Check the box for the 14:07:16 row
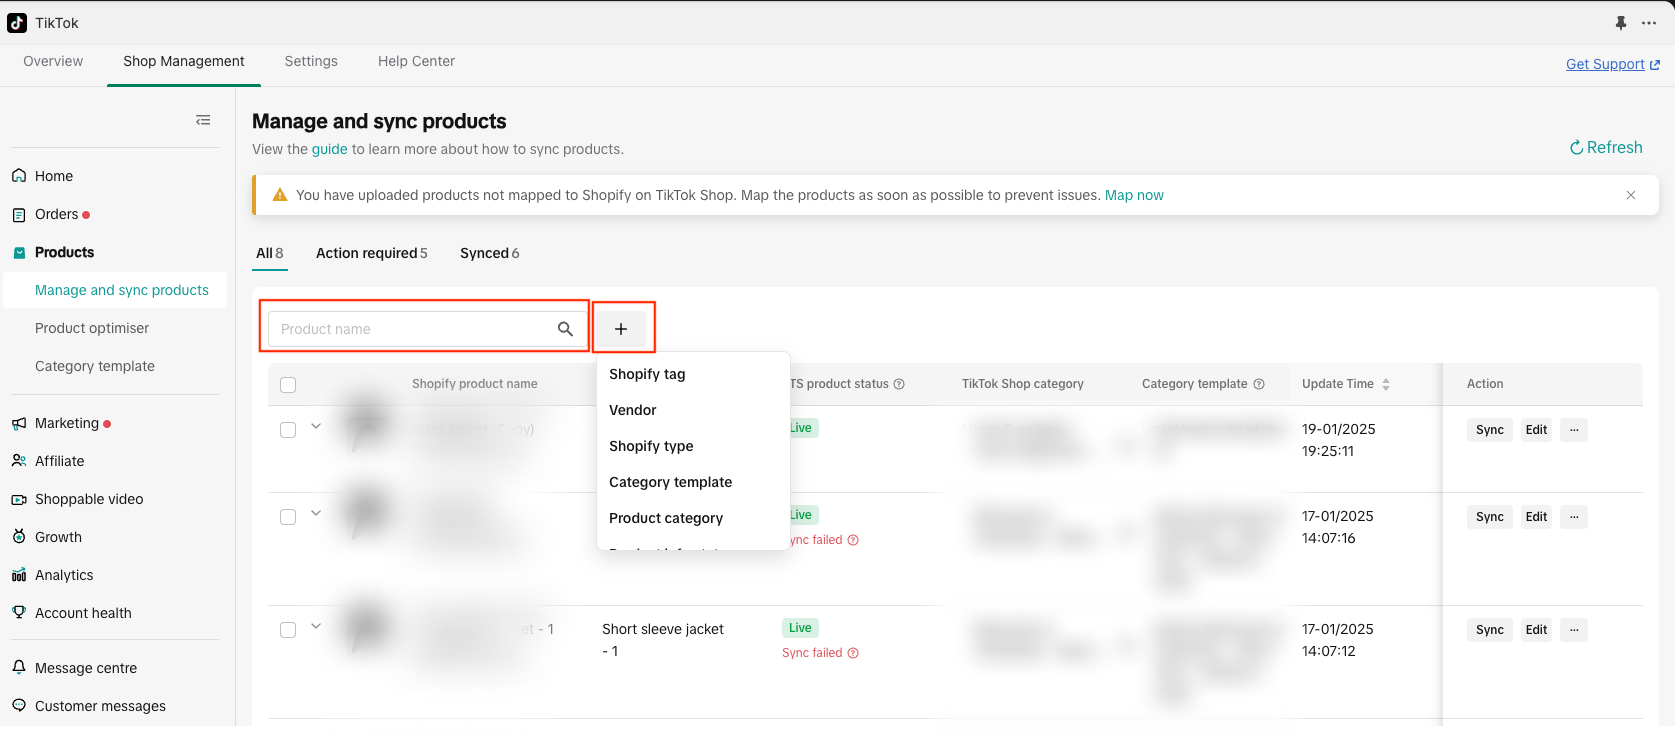Viewport: 1675px width, 754px height. pos(288,517)
